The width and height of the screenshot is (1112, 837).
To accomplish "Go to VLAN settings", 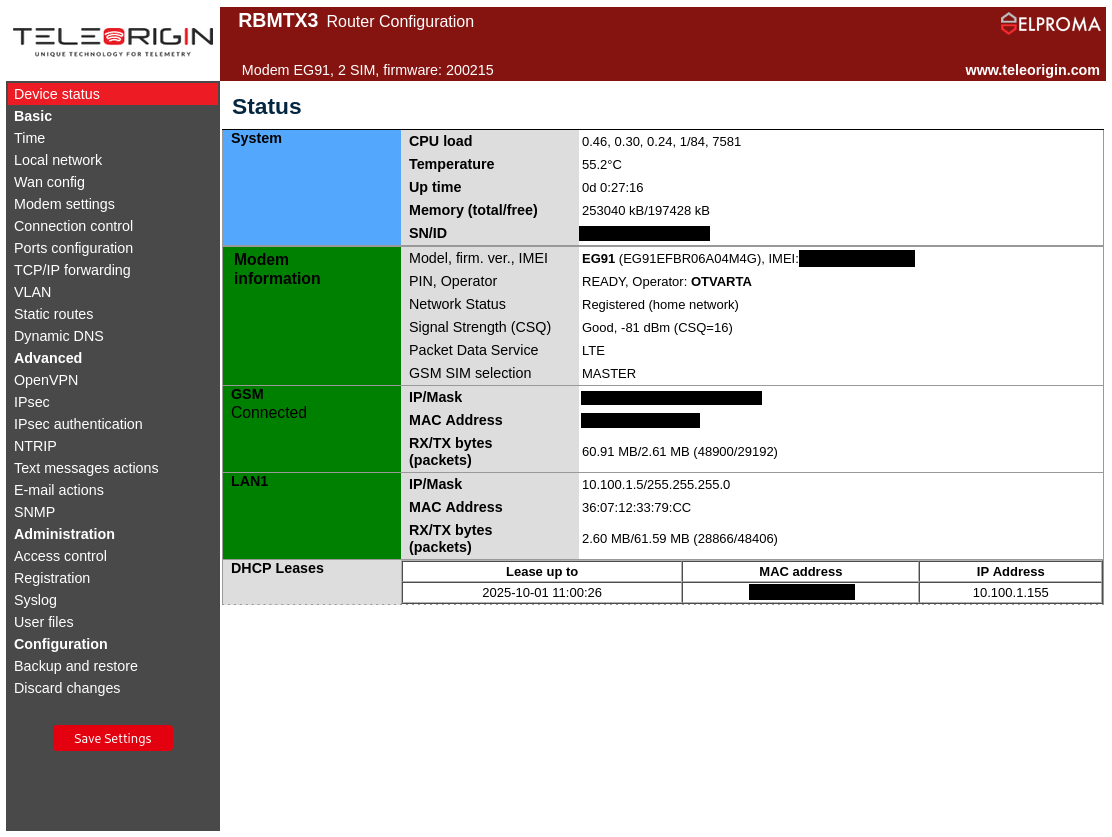I will click(x=32, y=292).
